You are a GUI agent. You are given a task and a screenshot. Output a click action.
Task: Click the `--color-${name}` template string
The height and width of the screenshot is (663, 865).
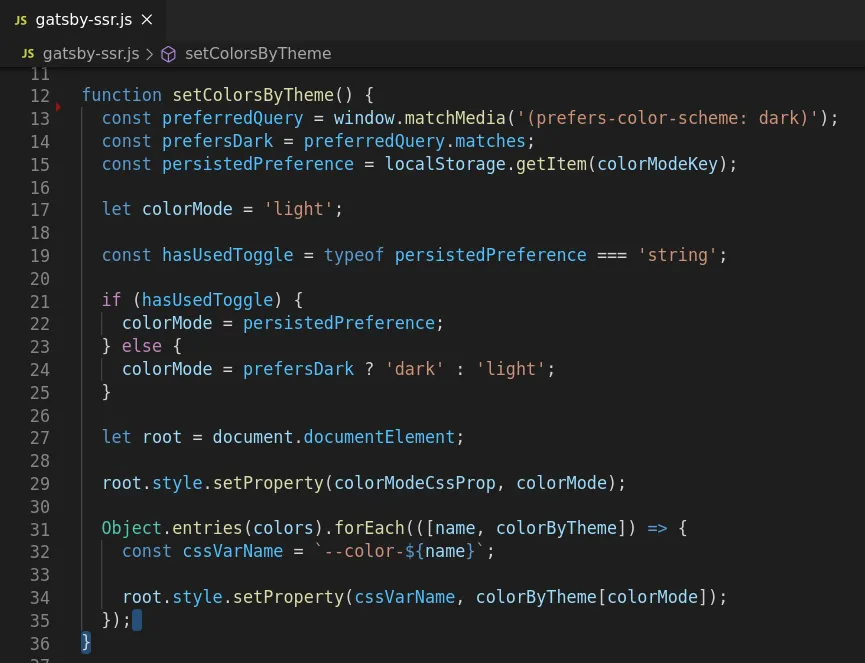click(400, 551)
